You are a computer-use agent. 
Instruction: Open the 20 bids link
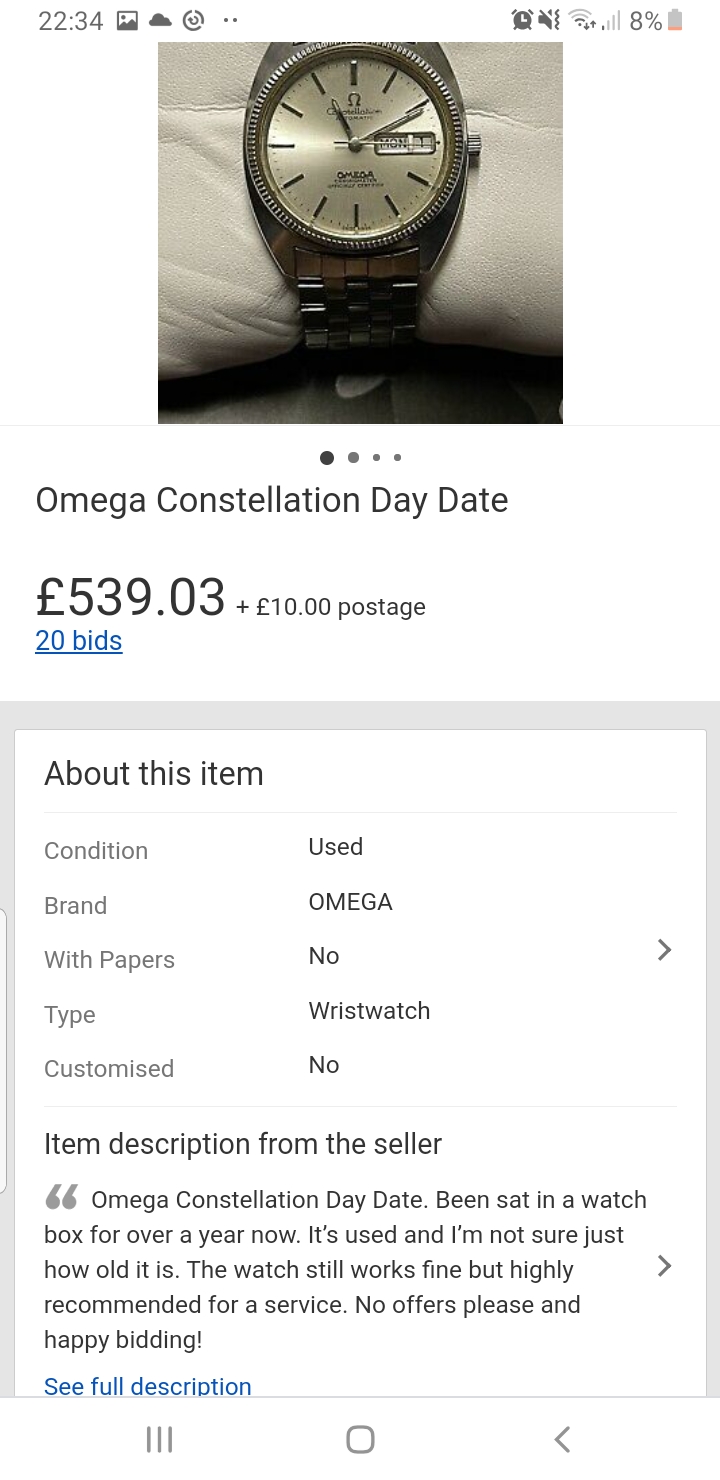point(79,640)
